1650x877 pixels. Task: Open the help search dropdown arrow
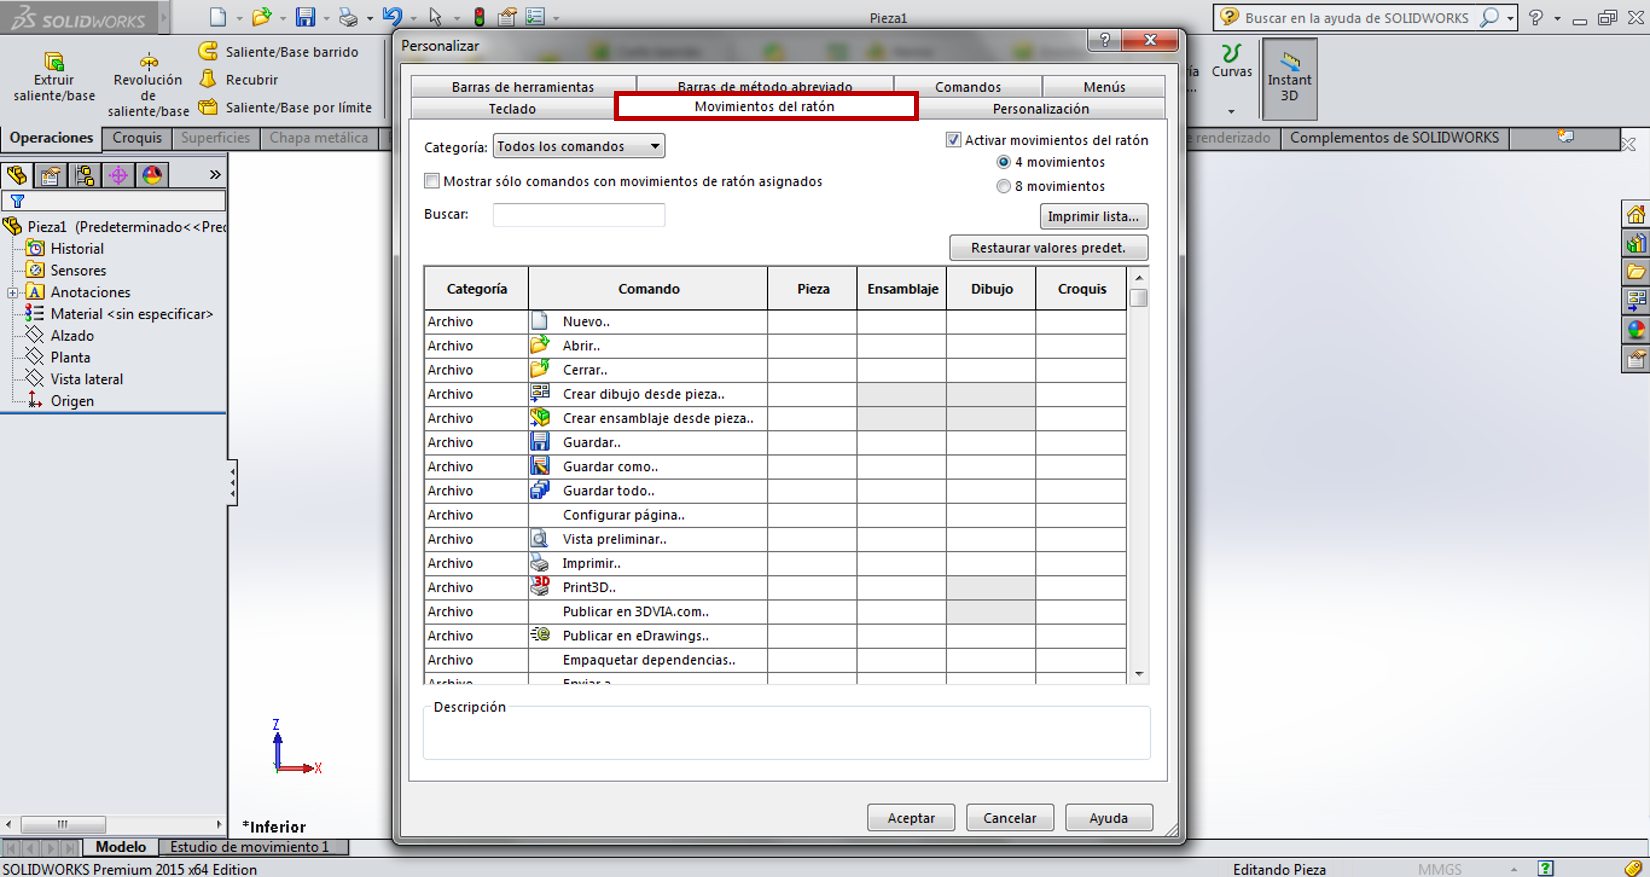(x=1510, y=18)
